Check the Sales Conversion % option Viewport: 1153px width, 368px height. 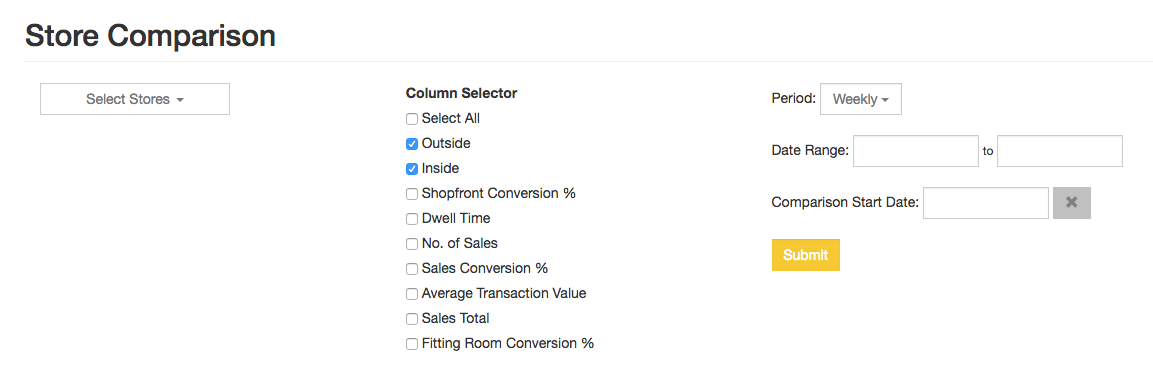412,269
